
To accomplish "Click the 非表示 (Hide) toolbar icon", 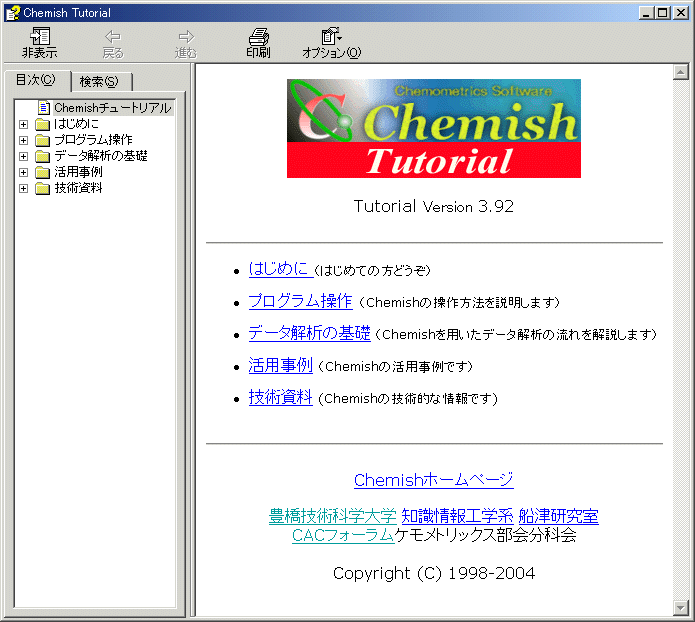I will click(40, 36).
